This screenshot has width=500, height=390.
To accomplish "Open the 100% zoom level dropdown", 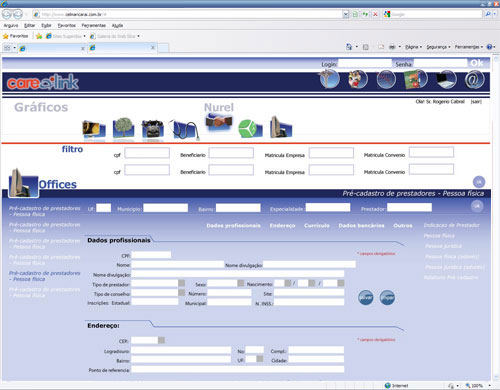I will point(490,385).
